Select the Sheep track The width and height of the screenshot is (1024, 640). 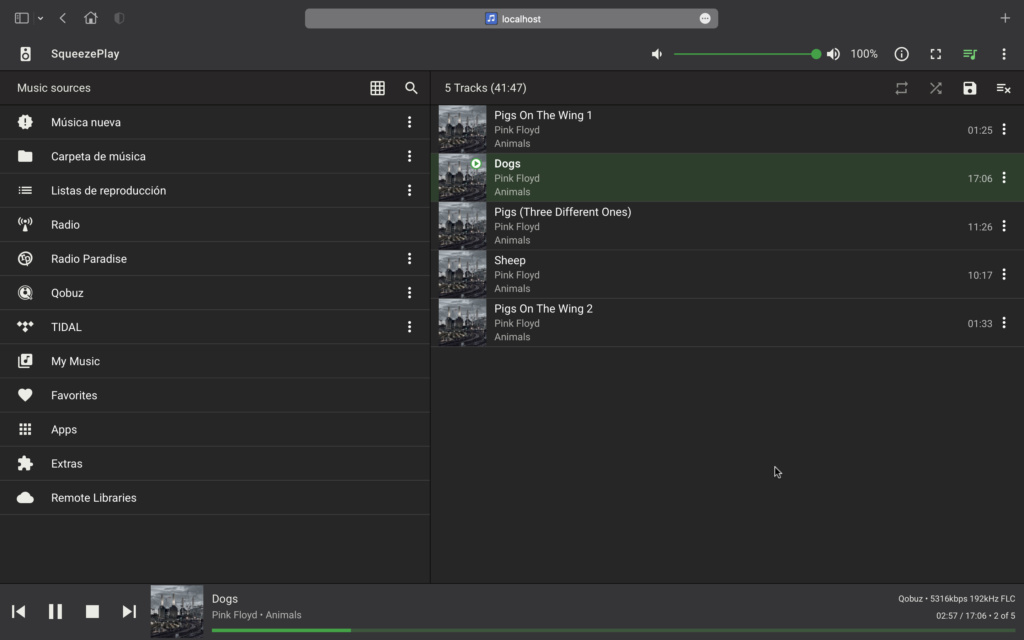[728, 274]
